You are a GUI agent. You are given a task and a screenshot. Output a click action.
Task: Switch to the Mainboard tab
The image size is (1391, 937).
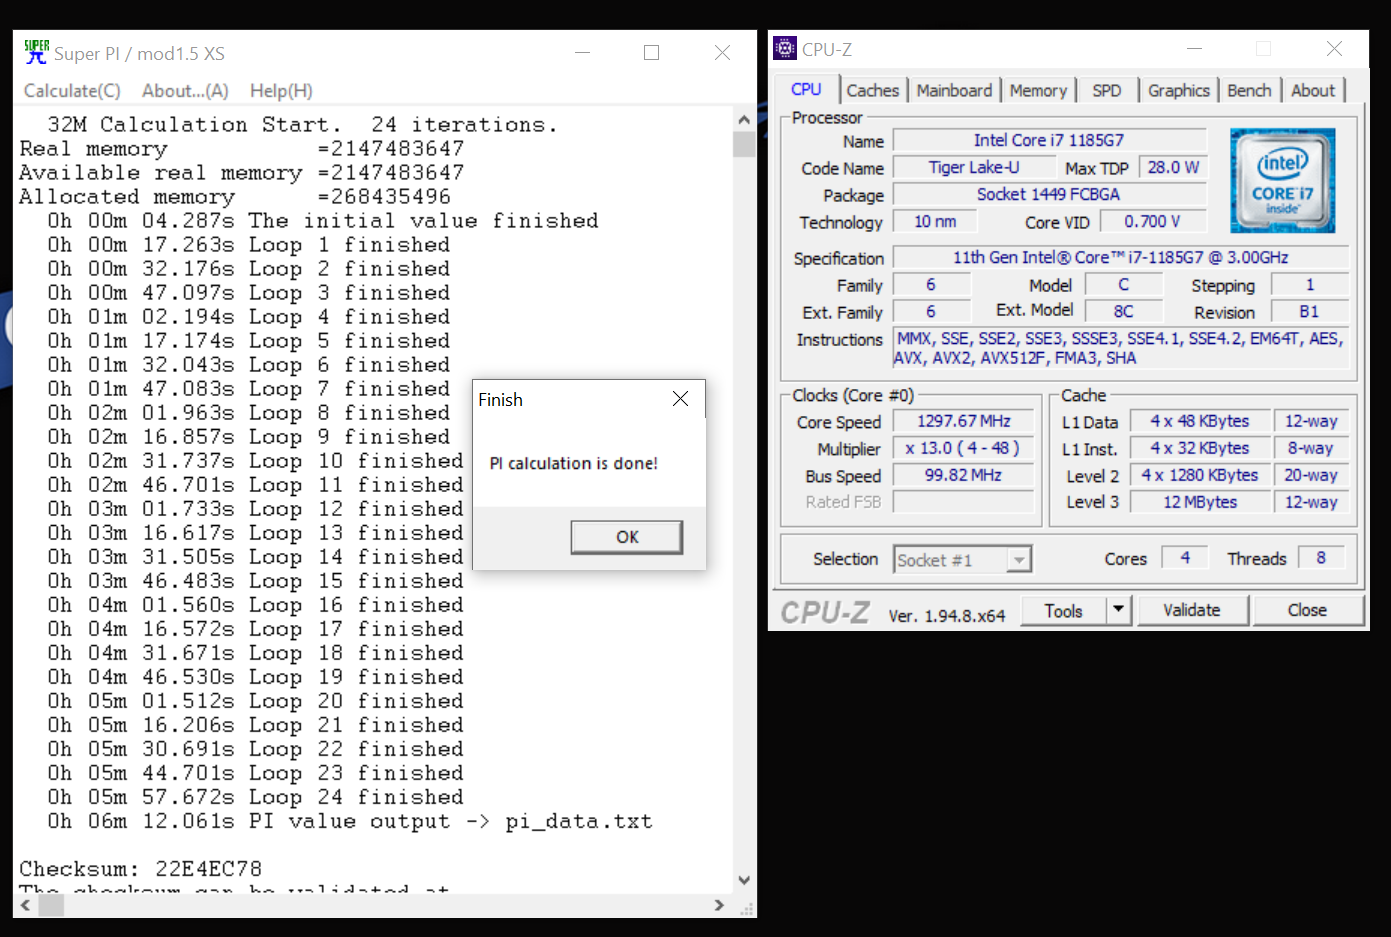click(x=954, y=90)
